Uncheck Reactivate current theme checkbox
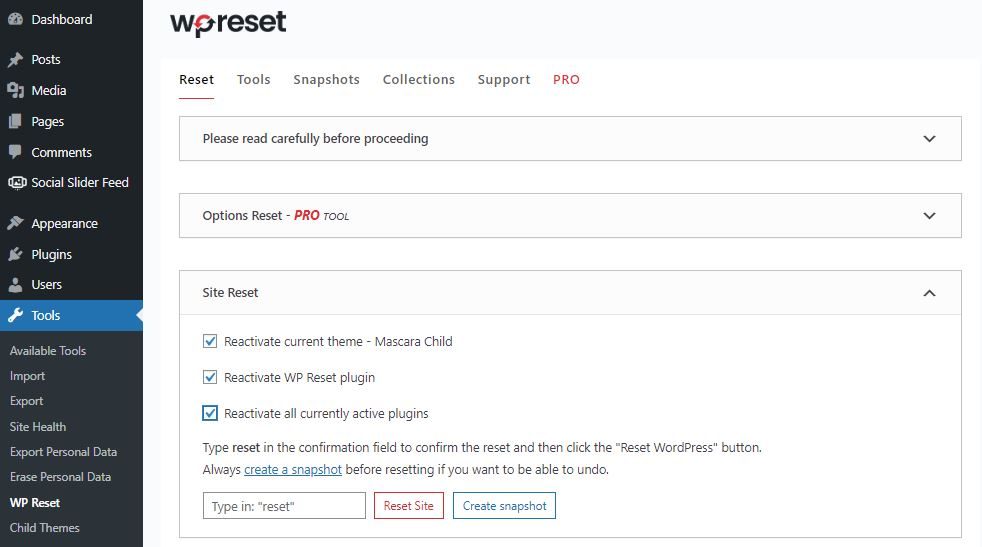 (x=210, y=342)
